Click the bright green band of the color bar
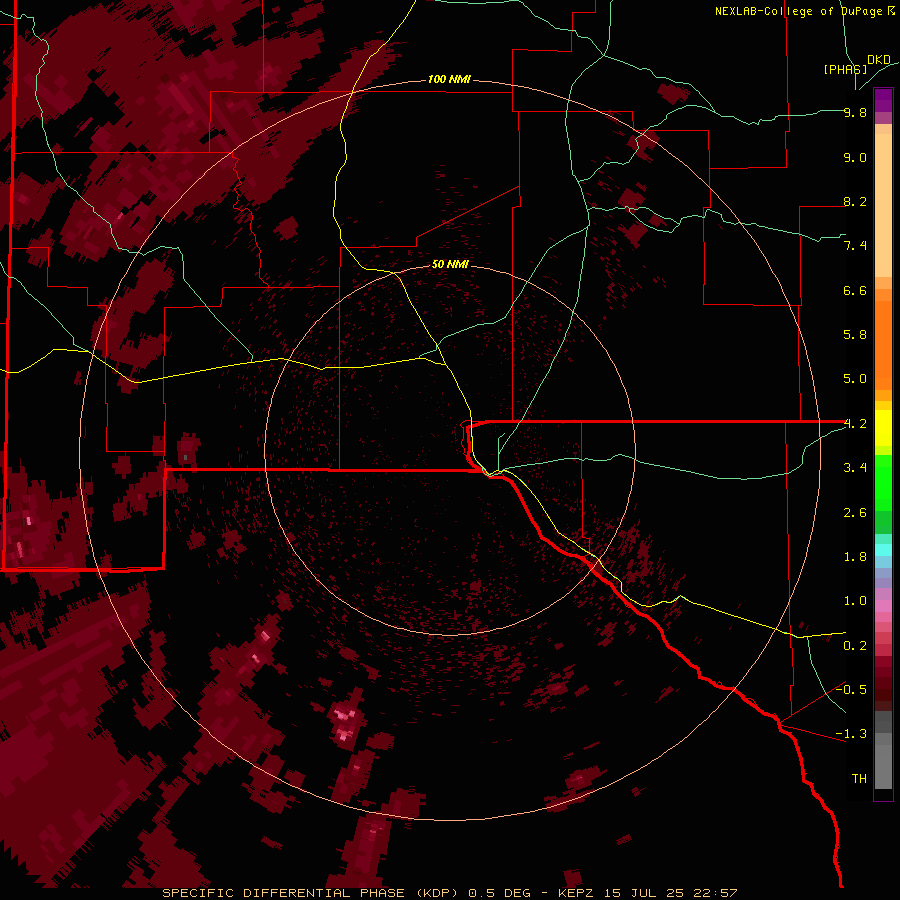 click(x=883, y=482)
